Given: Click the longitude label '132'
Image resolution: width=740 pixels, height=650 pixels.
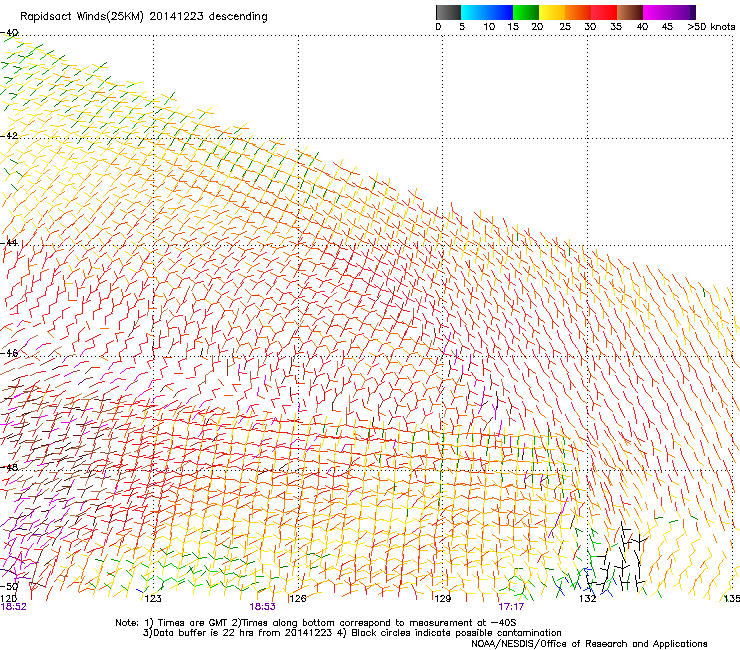Looking at the screenshot, I should coord(588,599).
